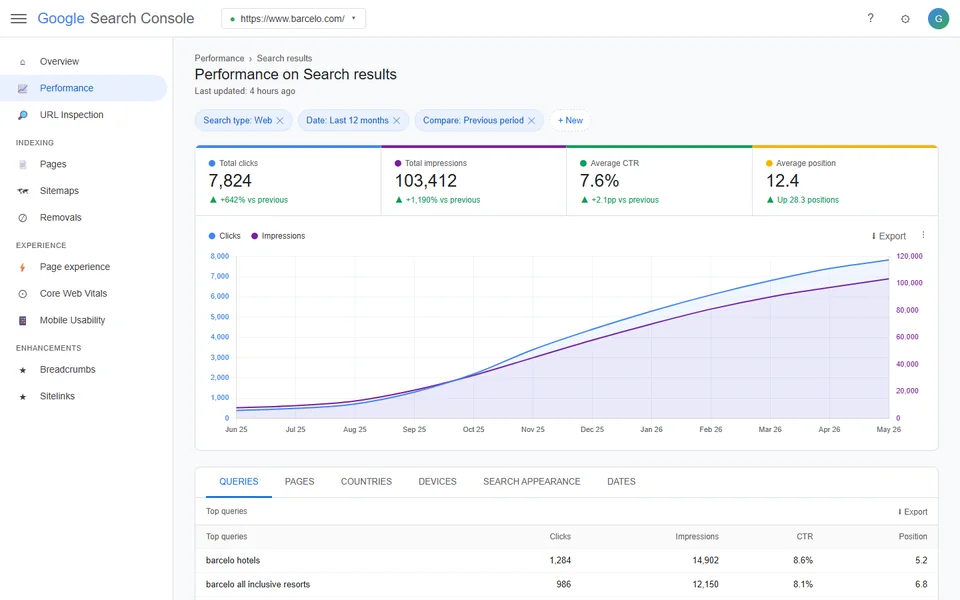Image resolution: width=960 pixels, height=600 pixels.
Task: Click the Performance chart icon in sidebar
Action: pos(23,88)
